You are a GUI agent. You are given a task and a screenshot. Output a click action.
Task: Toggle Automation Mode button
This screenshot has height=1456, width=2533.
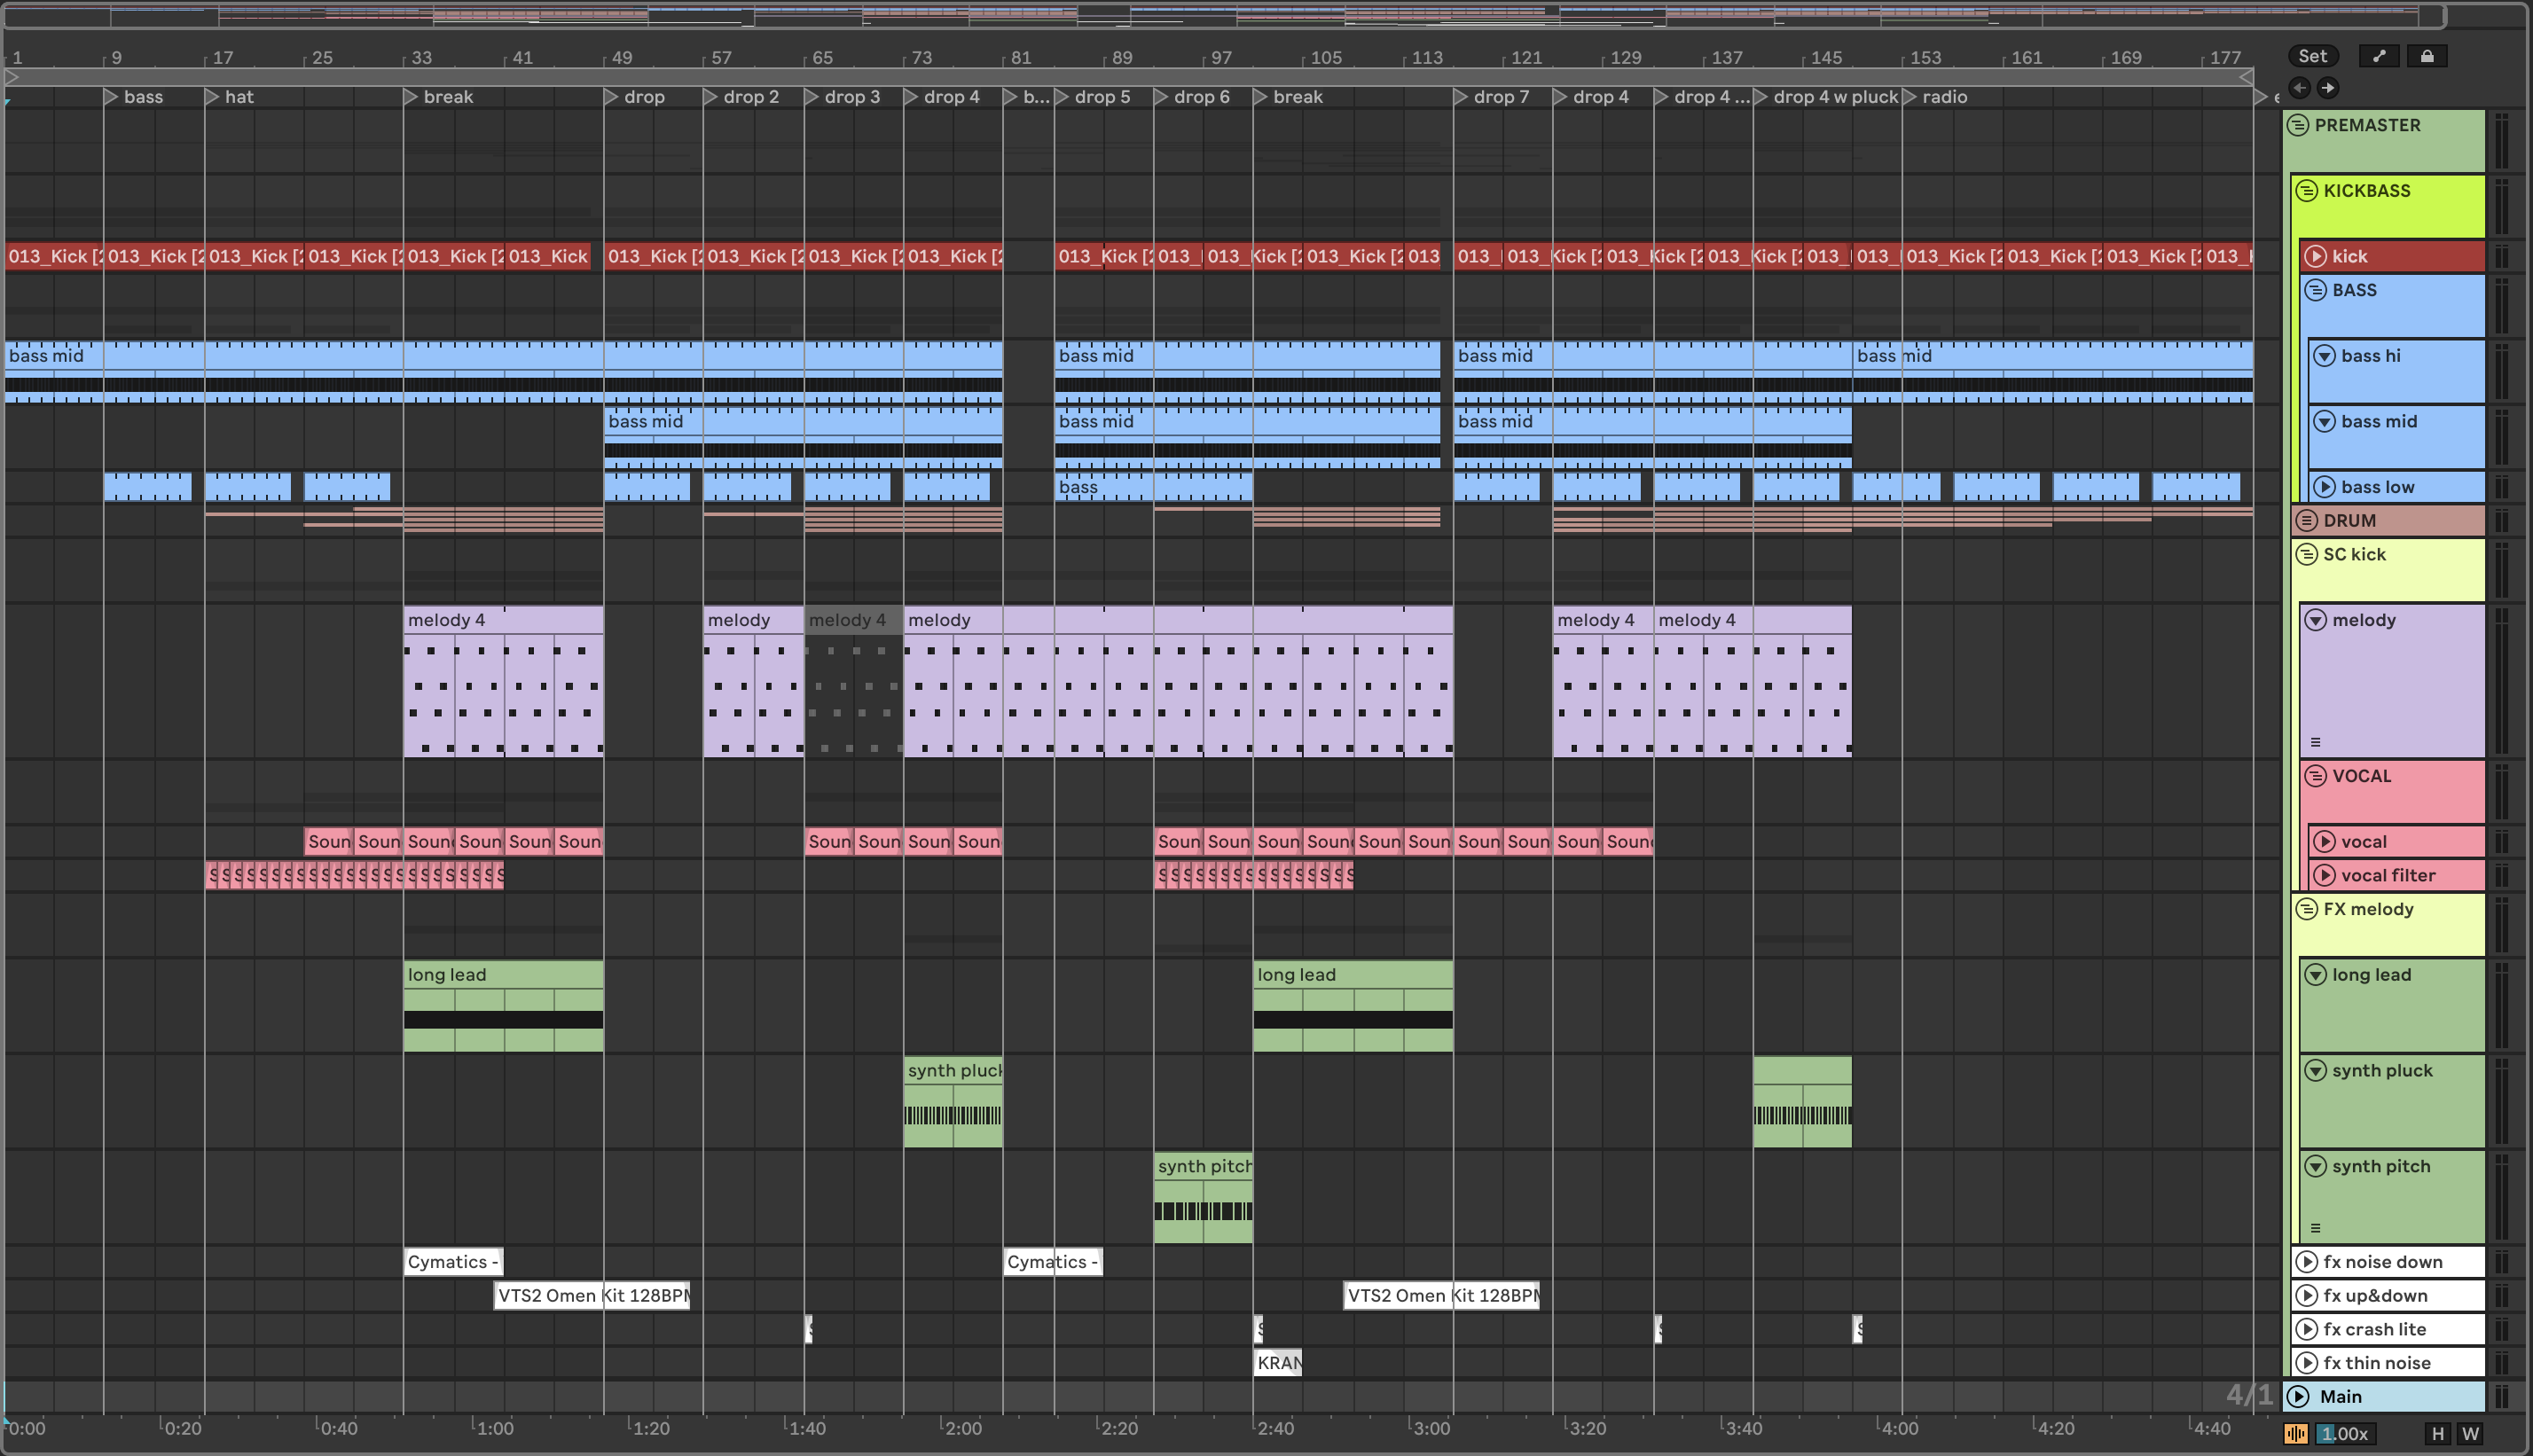click(x=2379, y=56)
